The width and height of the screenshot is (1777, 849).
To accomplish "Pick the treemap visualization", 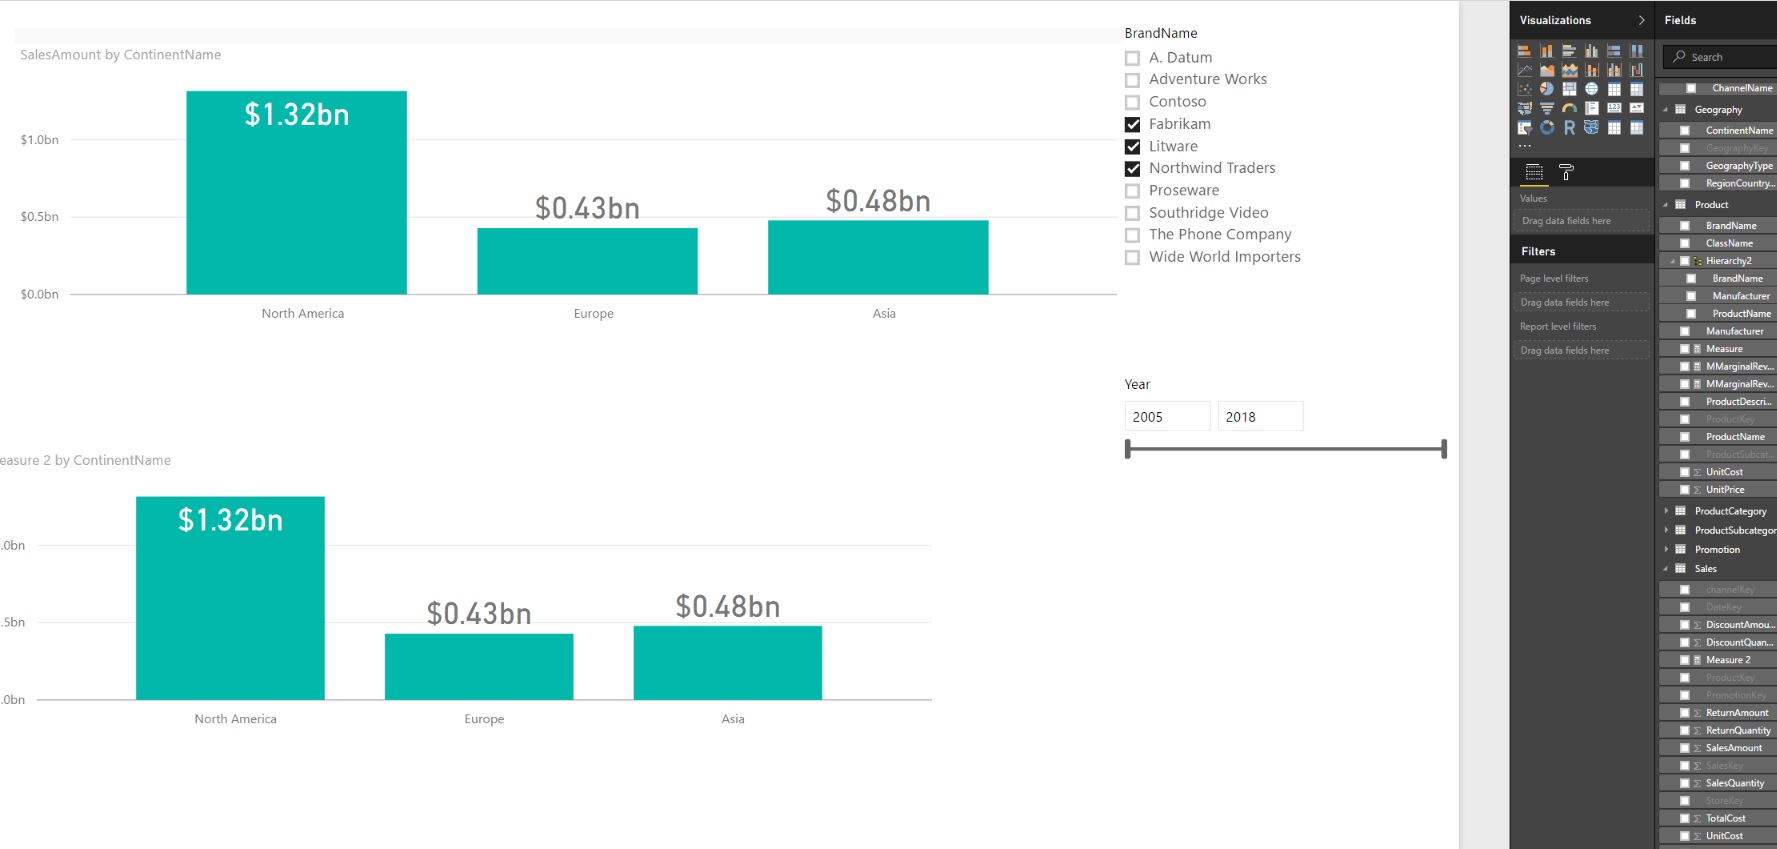I will [x=1569, y=89].
